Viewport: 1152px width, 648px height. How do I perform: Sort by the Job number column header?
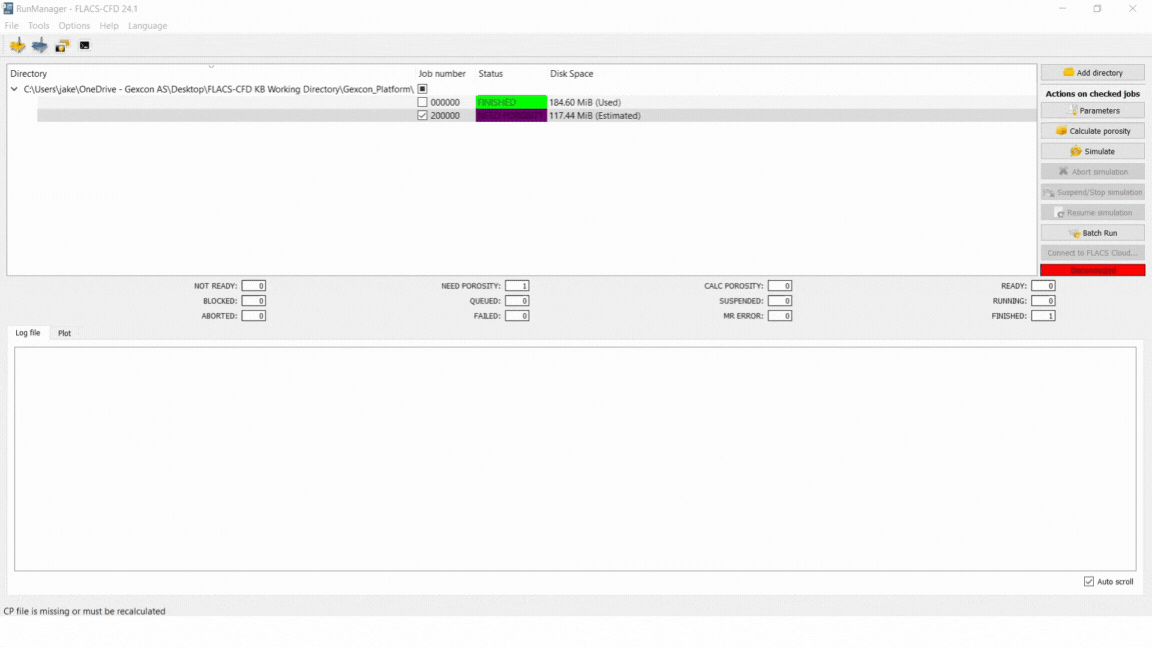(x=442, y=73)
